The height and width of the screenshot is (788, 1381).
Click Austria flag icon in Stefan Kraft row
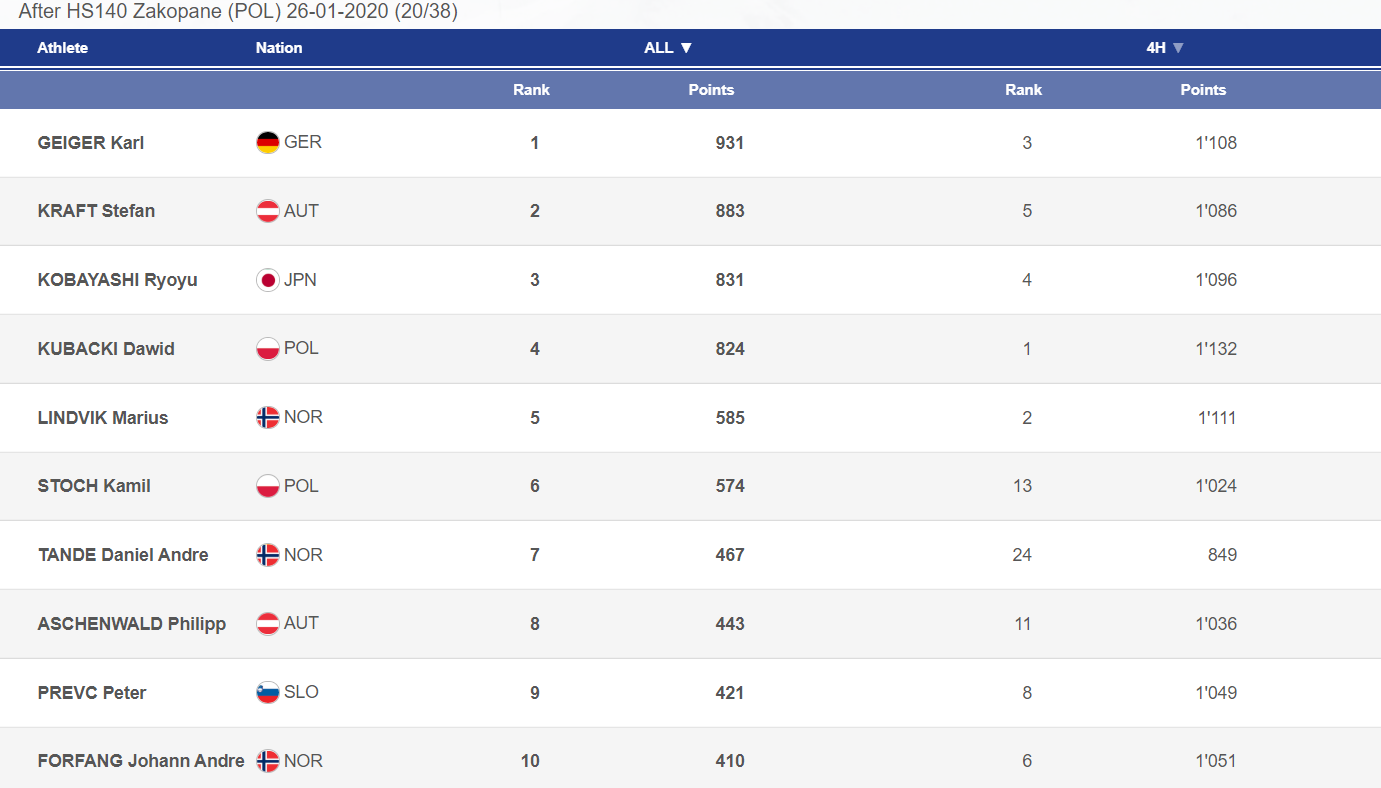point(267,211)
